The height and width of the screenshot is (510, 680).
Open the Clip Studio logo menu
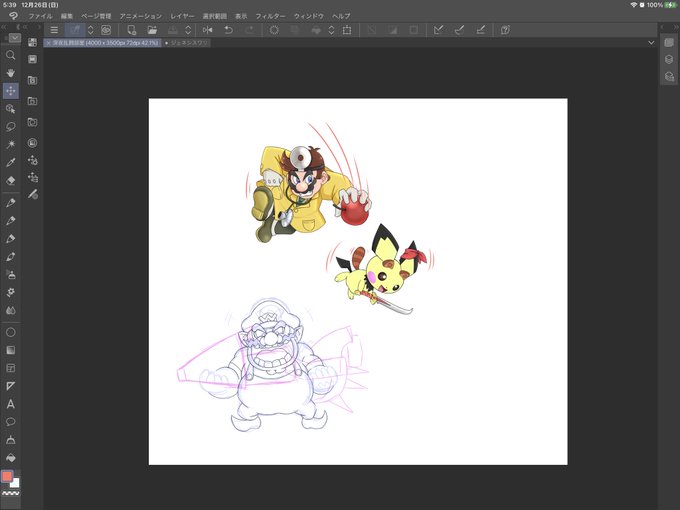click(13, 16)
